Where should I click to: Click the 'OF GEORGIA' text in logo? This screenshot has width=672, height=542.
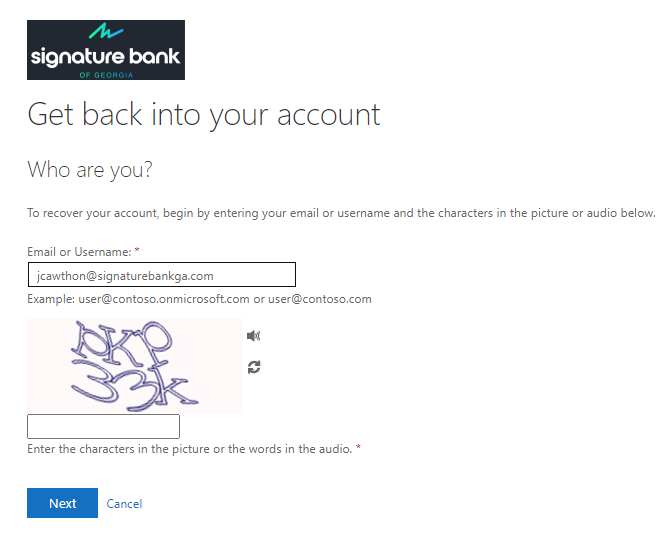(x=106, y=75)
